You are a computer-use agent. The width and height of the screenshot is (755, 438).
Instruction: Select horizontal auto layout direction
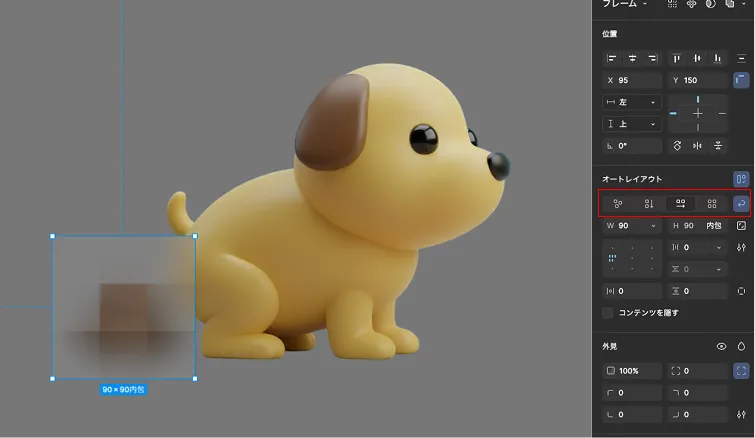(x=680, y=203)
